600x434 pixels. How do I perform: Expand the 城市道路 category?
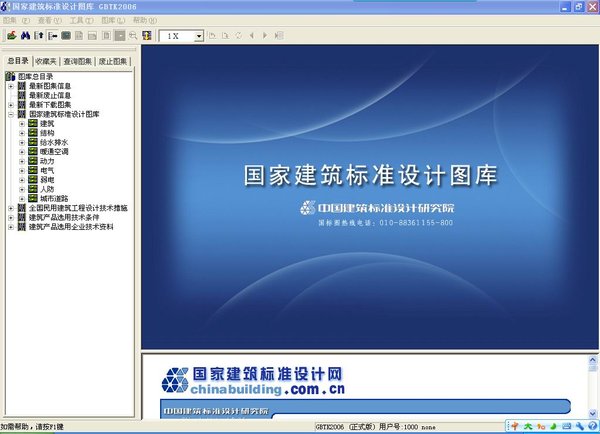click(x=22, y=199)
